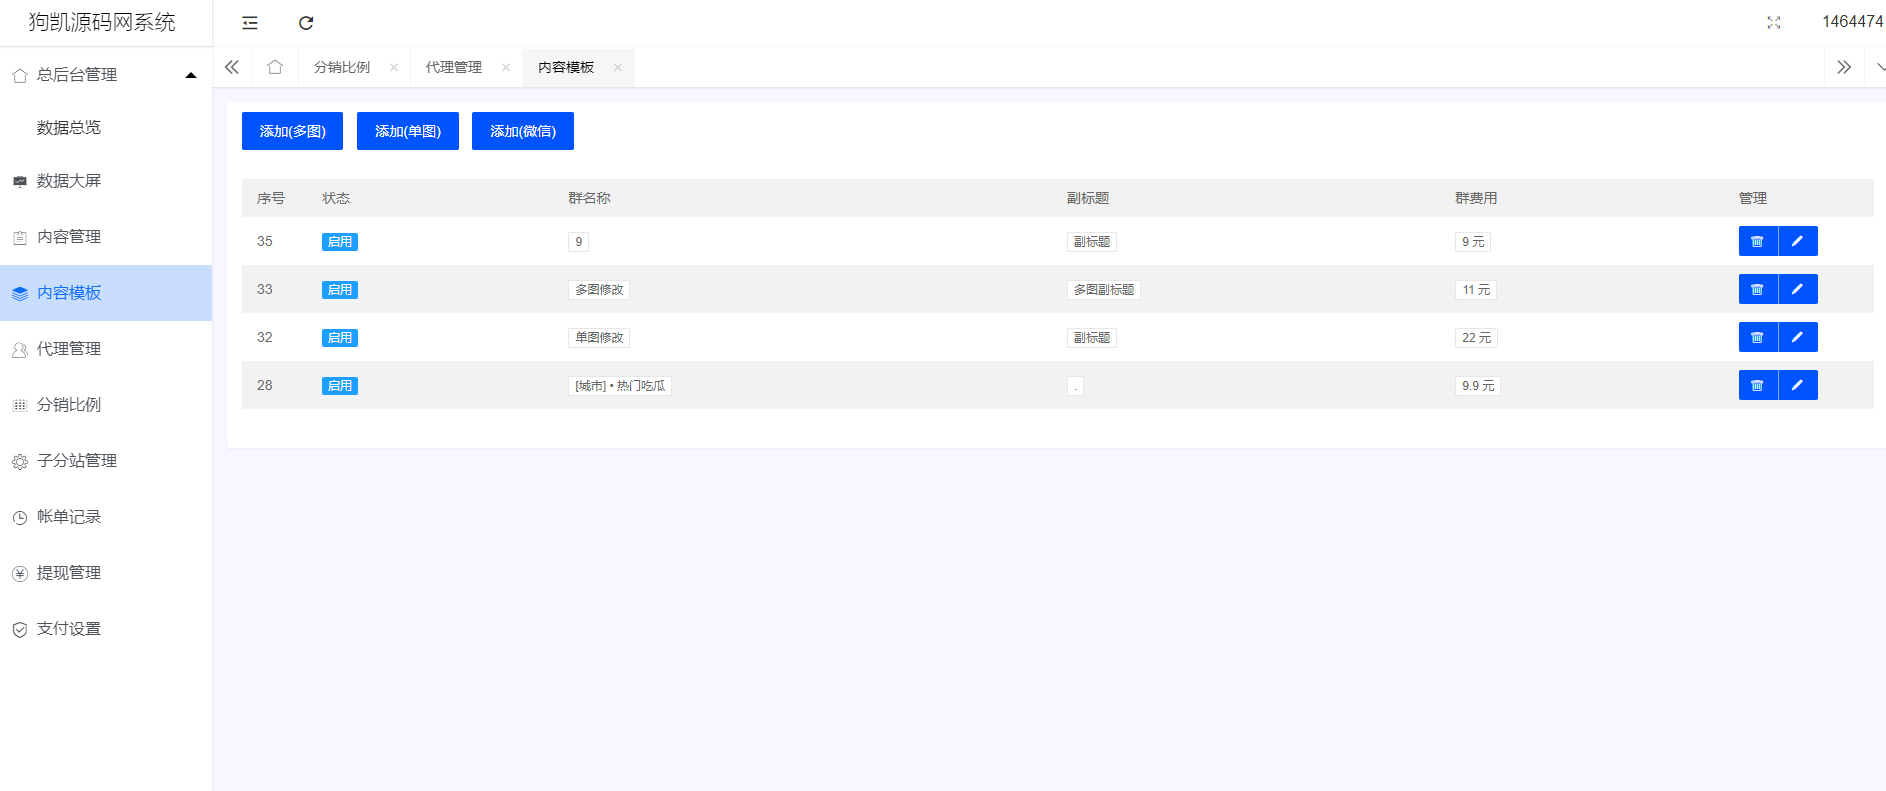Delete row 35 with trash icon
The width and height of the screenshot is (1886, 791).
tap(1757, 241)
